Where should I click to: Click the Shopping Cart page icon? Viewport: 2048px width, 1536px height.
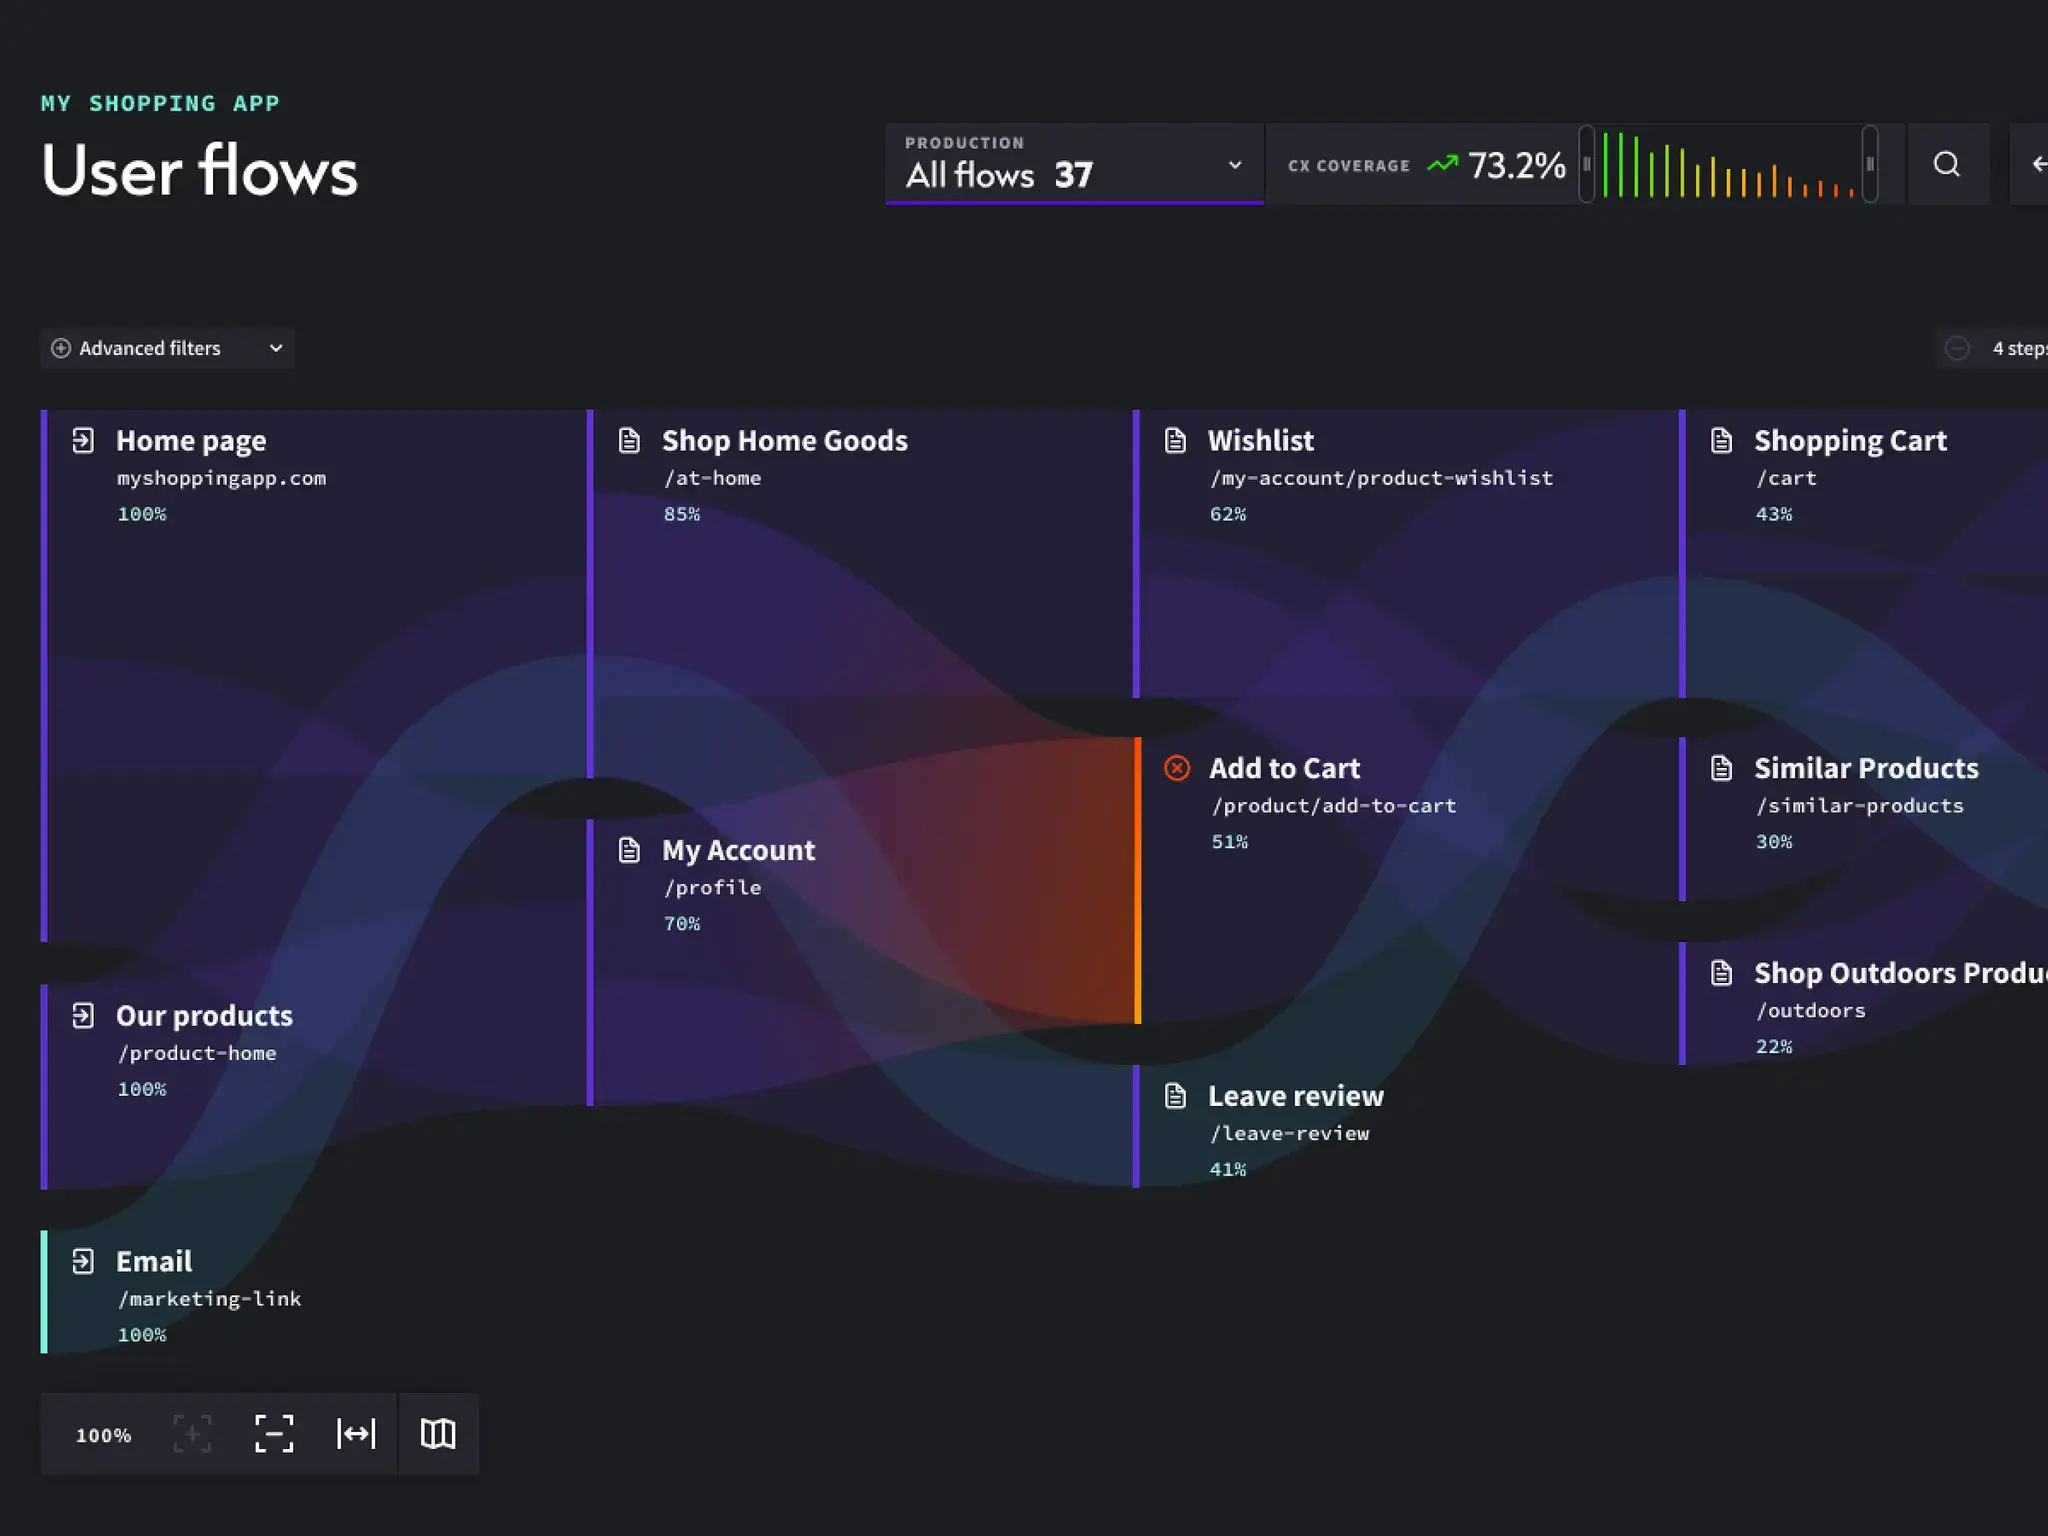tap(1722, 440)
